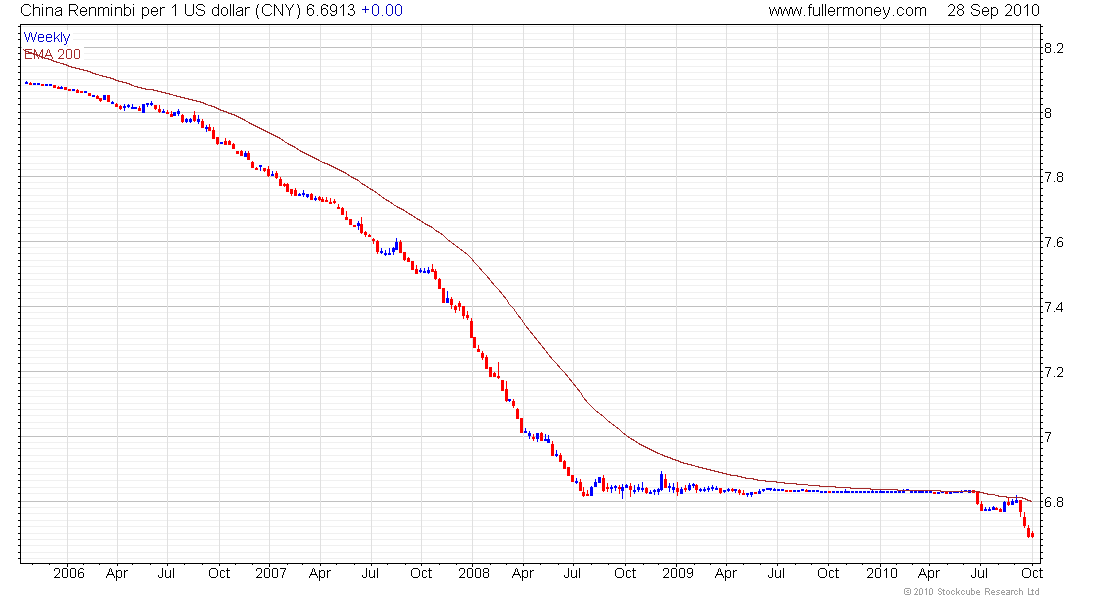Click the 8 price axis label
The height and width of the screenshot is (600, 1100).
(1048, 113)
